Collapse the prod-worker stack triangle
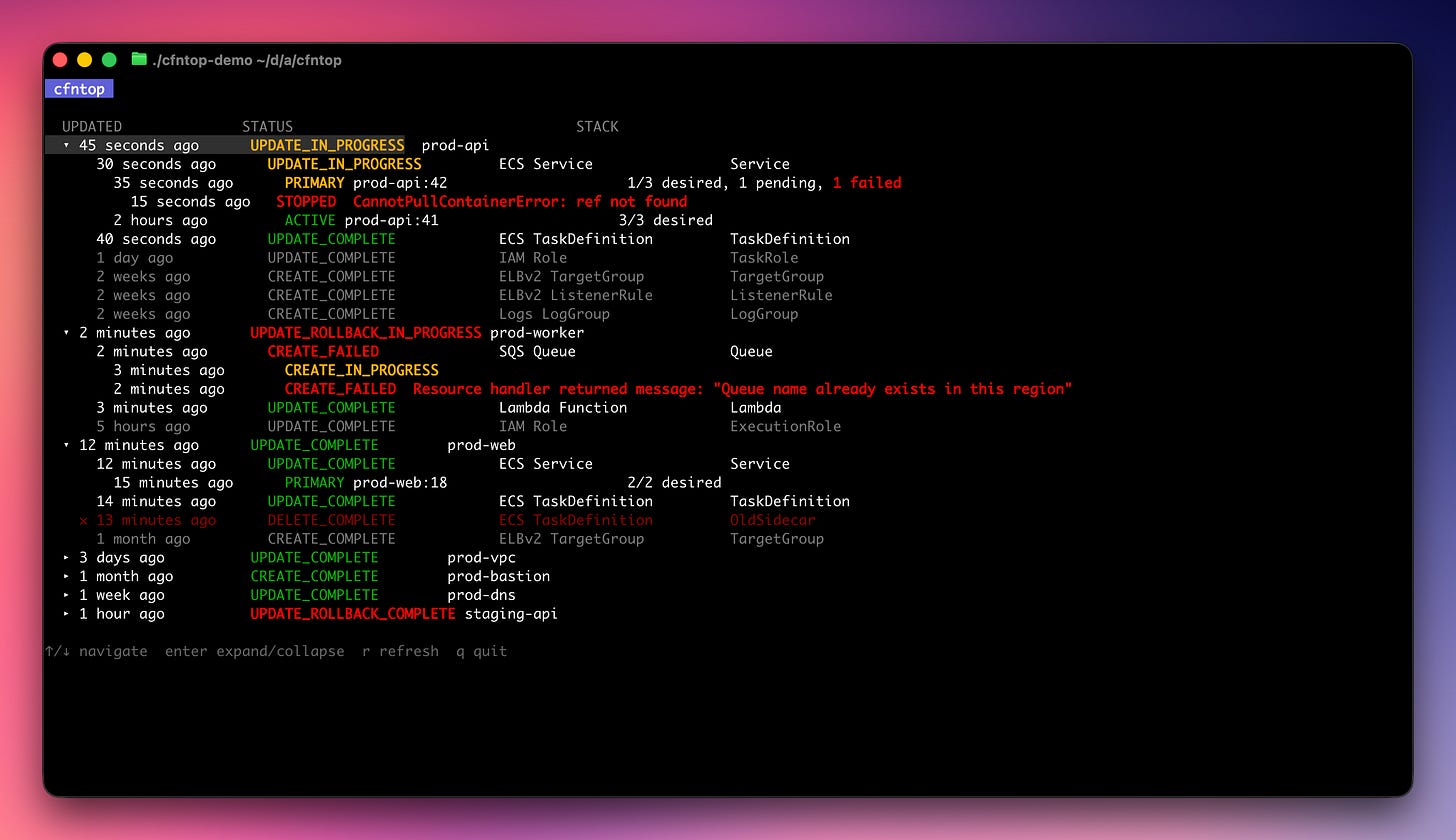The height and width of the screenshot is (840, 1456). tap(67, 333)
